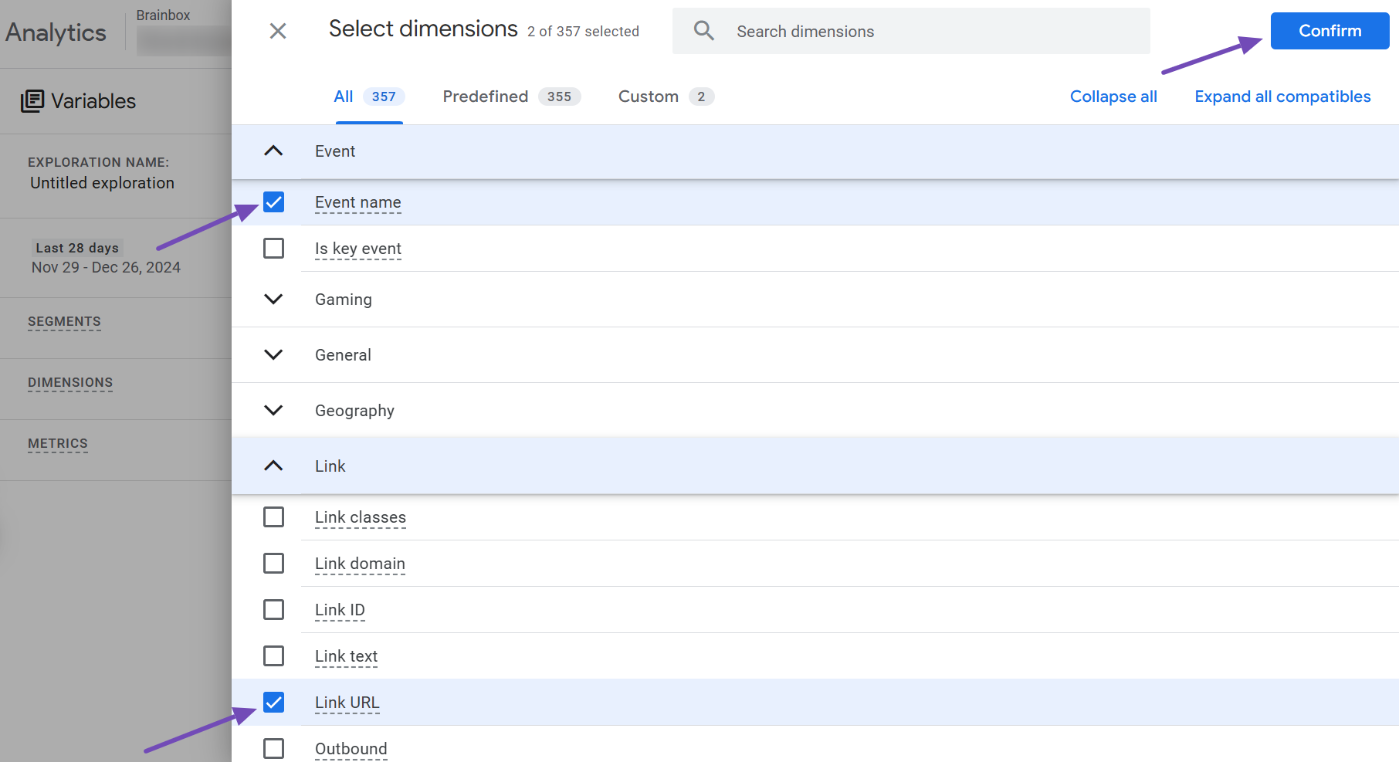Check the Is key event checkbox

tap(273, 248)
